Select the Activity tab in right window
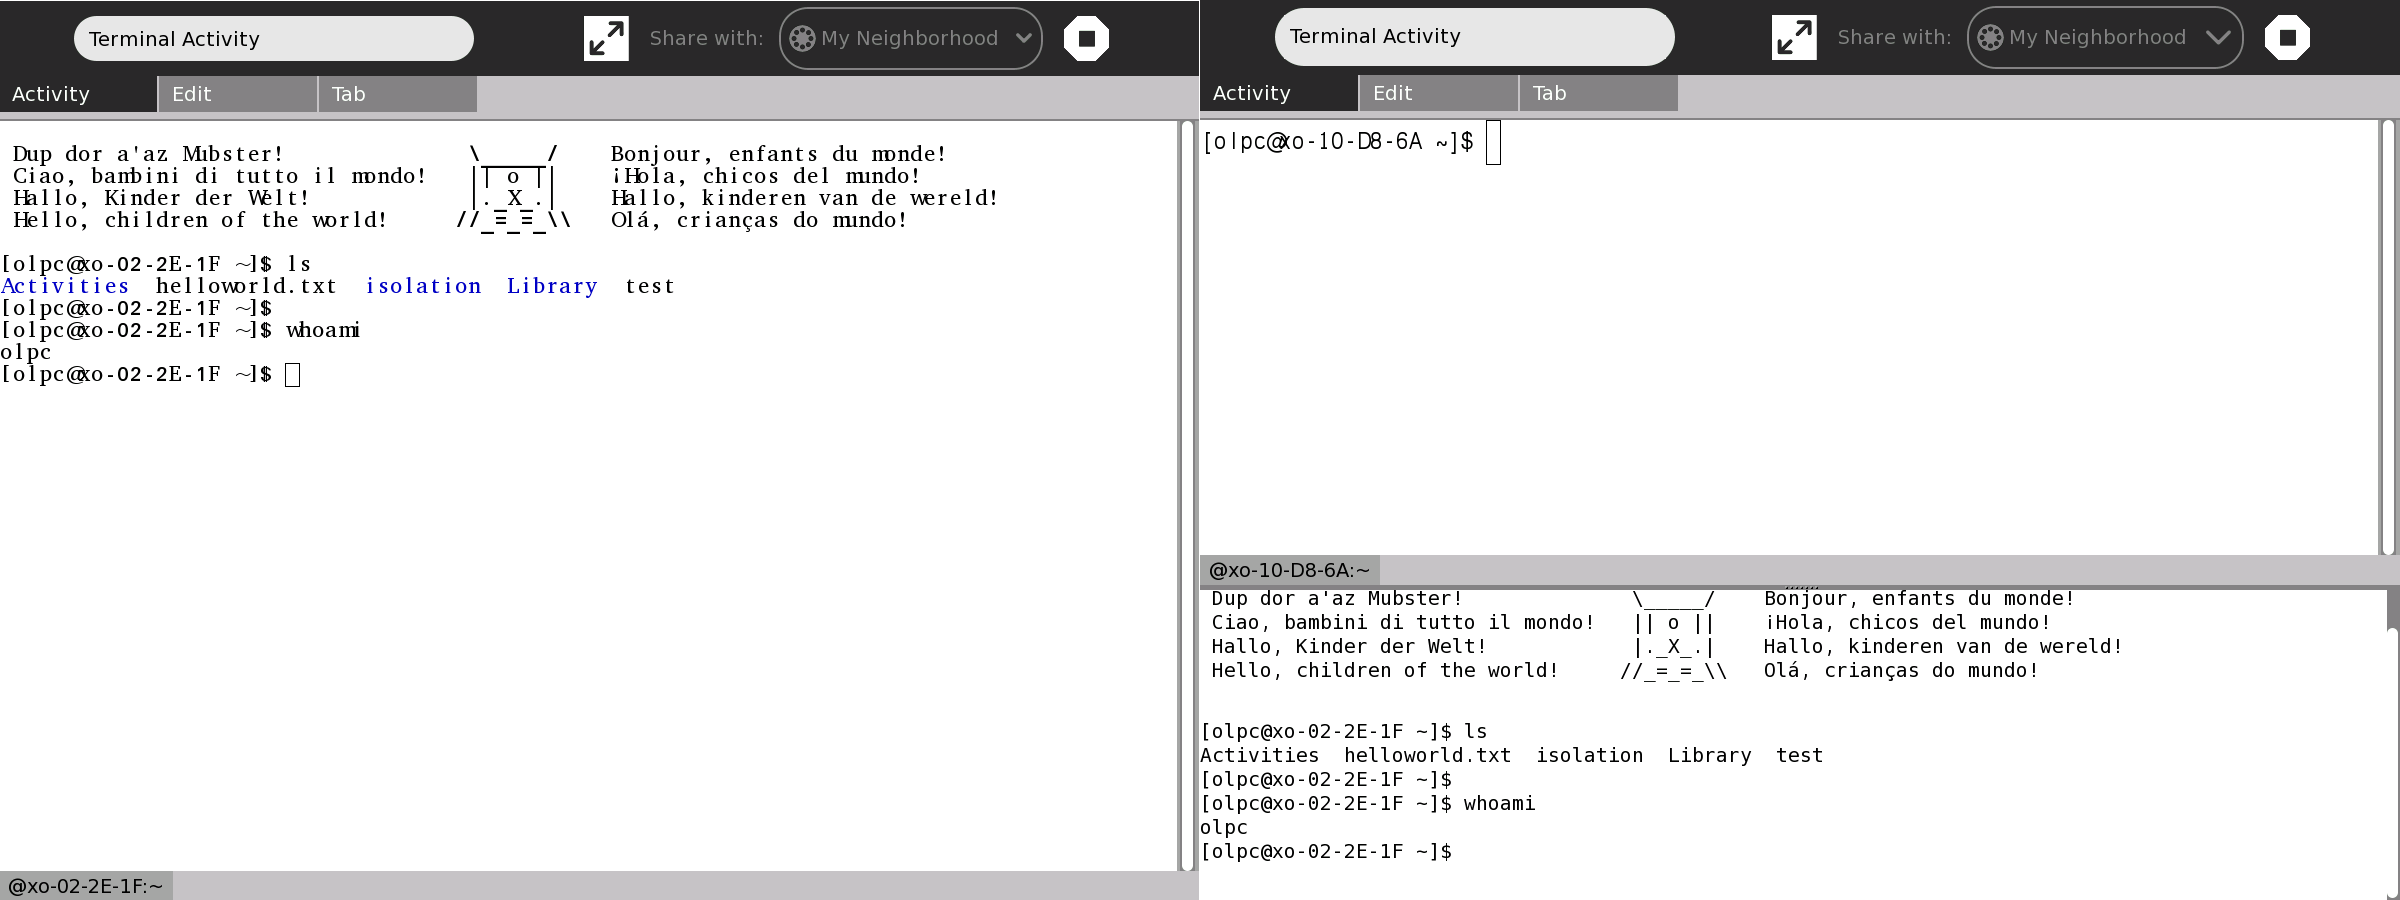2400x900 pixels. coord(1278,93)
